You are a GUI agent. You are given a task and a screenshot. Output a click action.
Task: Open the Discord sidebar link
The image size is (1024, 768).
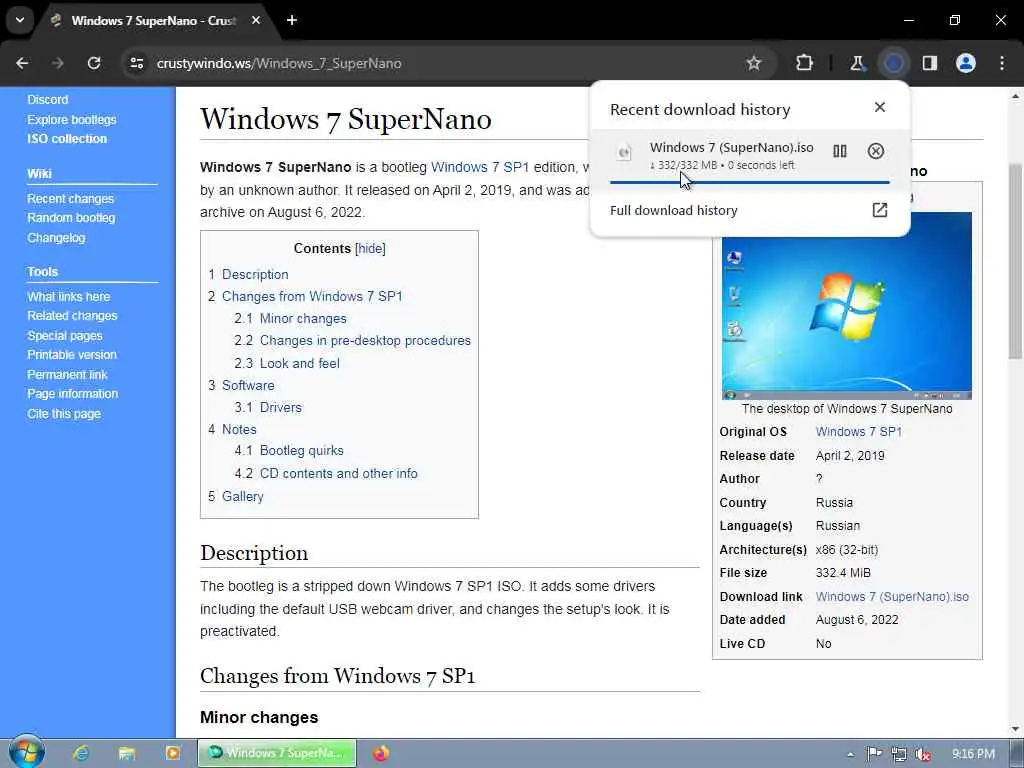coord(48,99)
